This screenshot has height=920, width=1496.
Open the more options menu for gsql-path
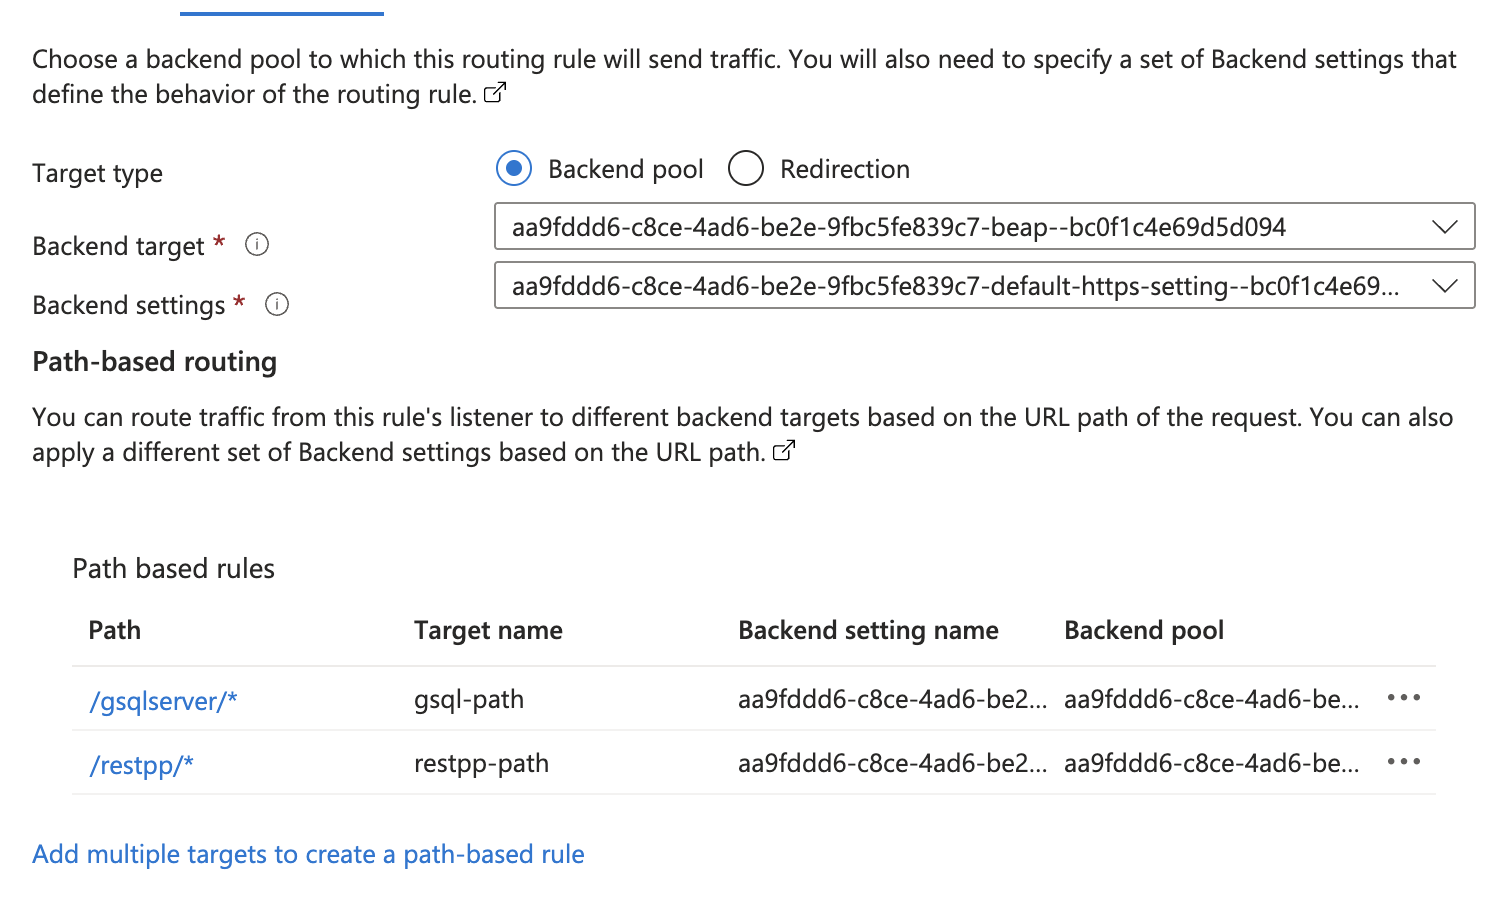point(1403,698)
